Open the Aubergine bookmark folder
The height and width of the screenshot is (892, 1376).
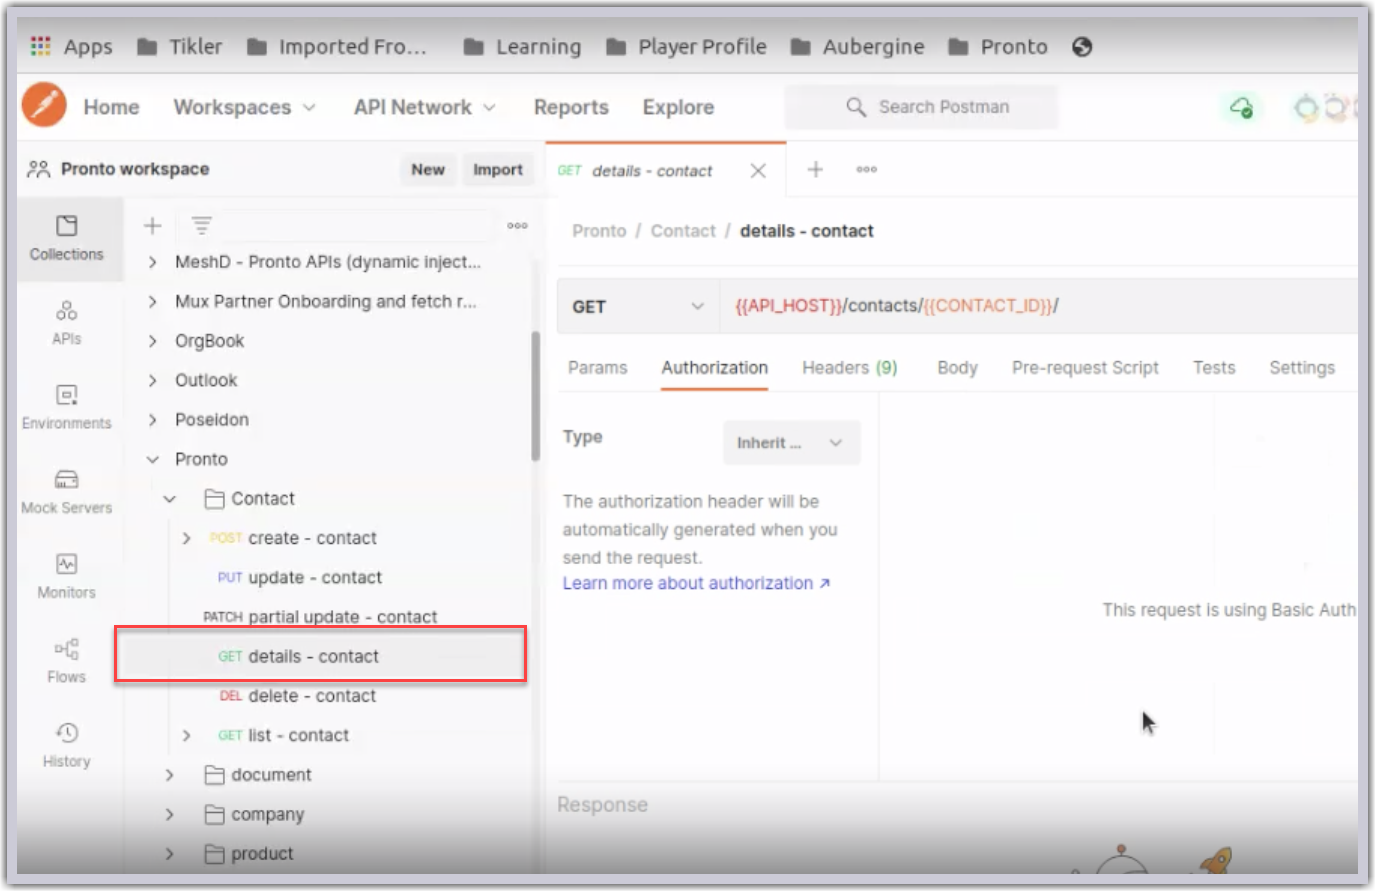858,46
